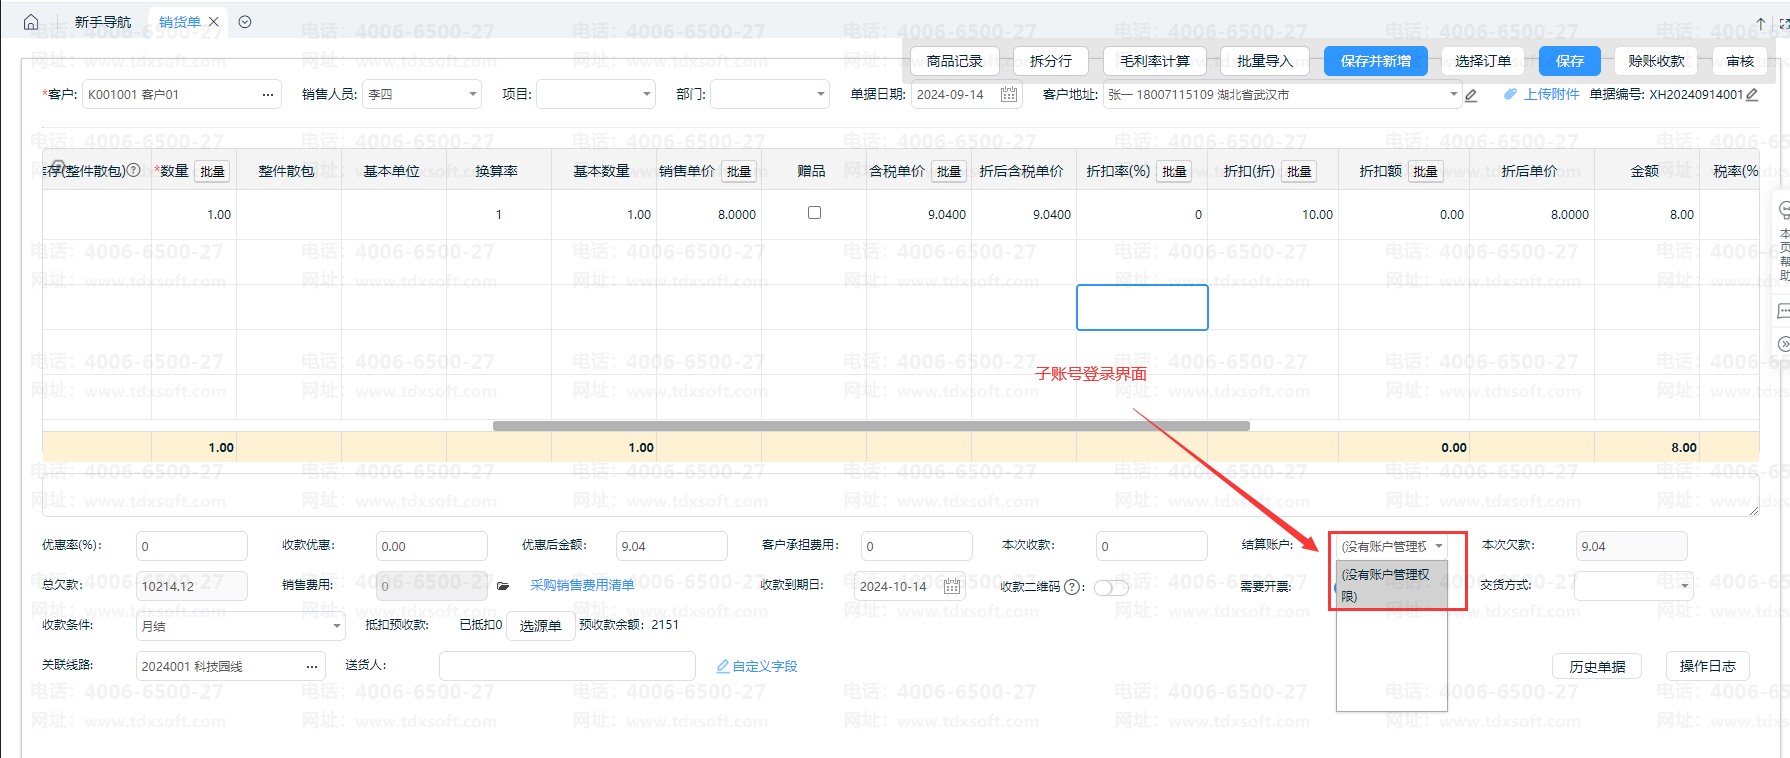Click the 保存并新增 button

(1375, 61)
